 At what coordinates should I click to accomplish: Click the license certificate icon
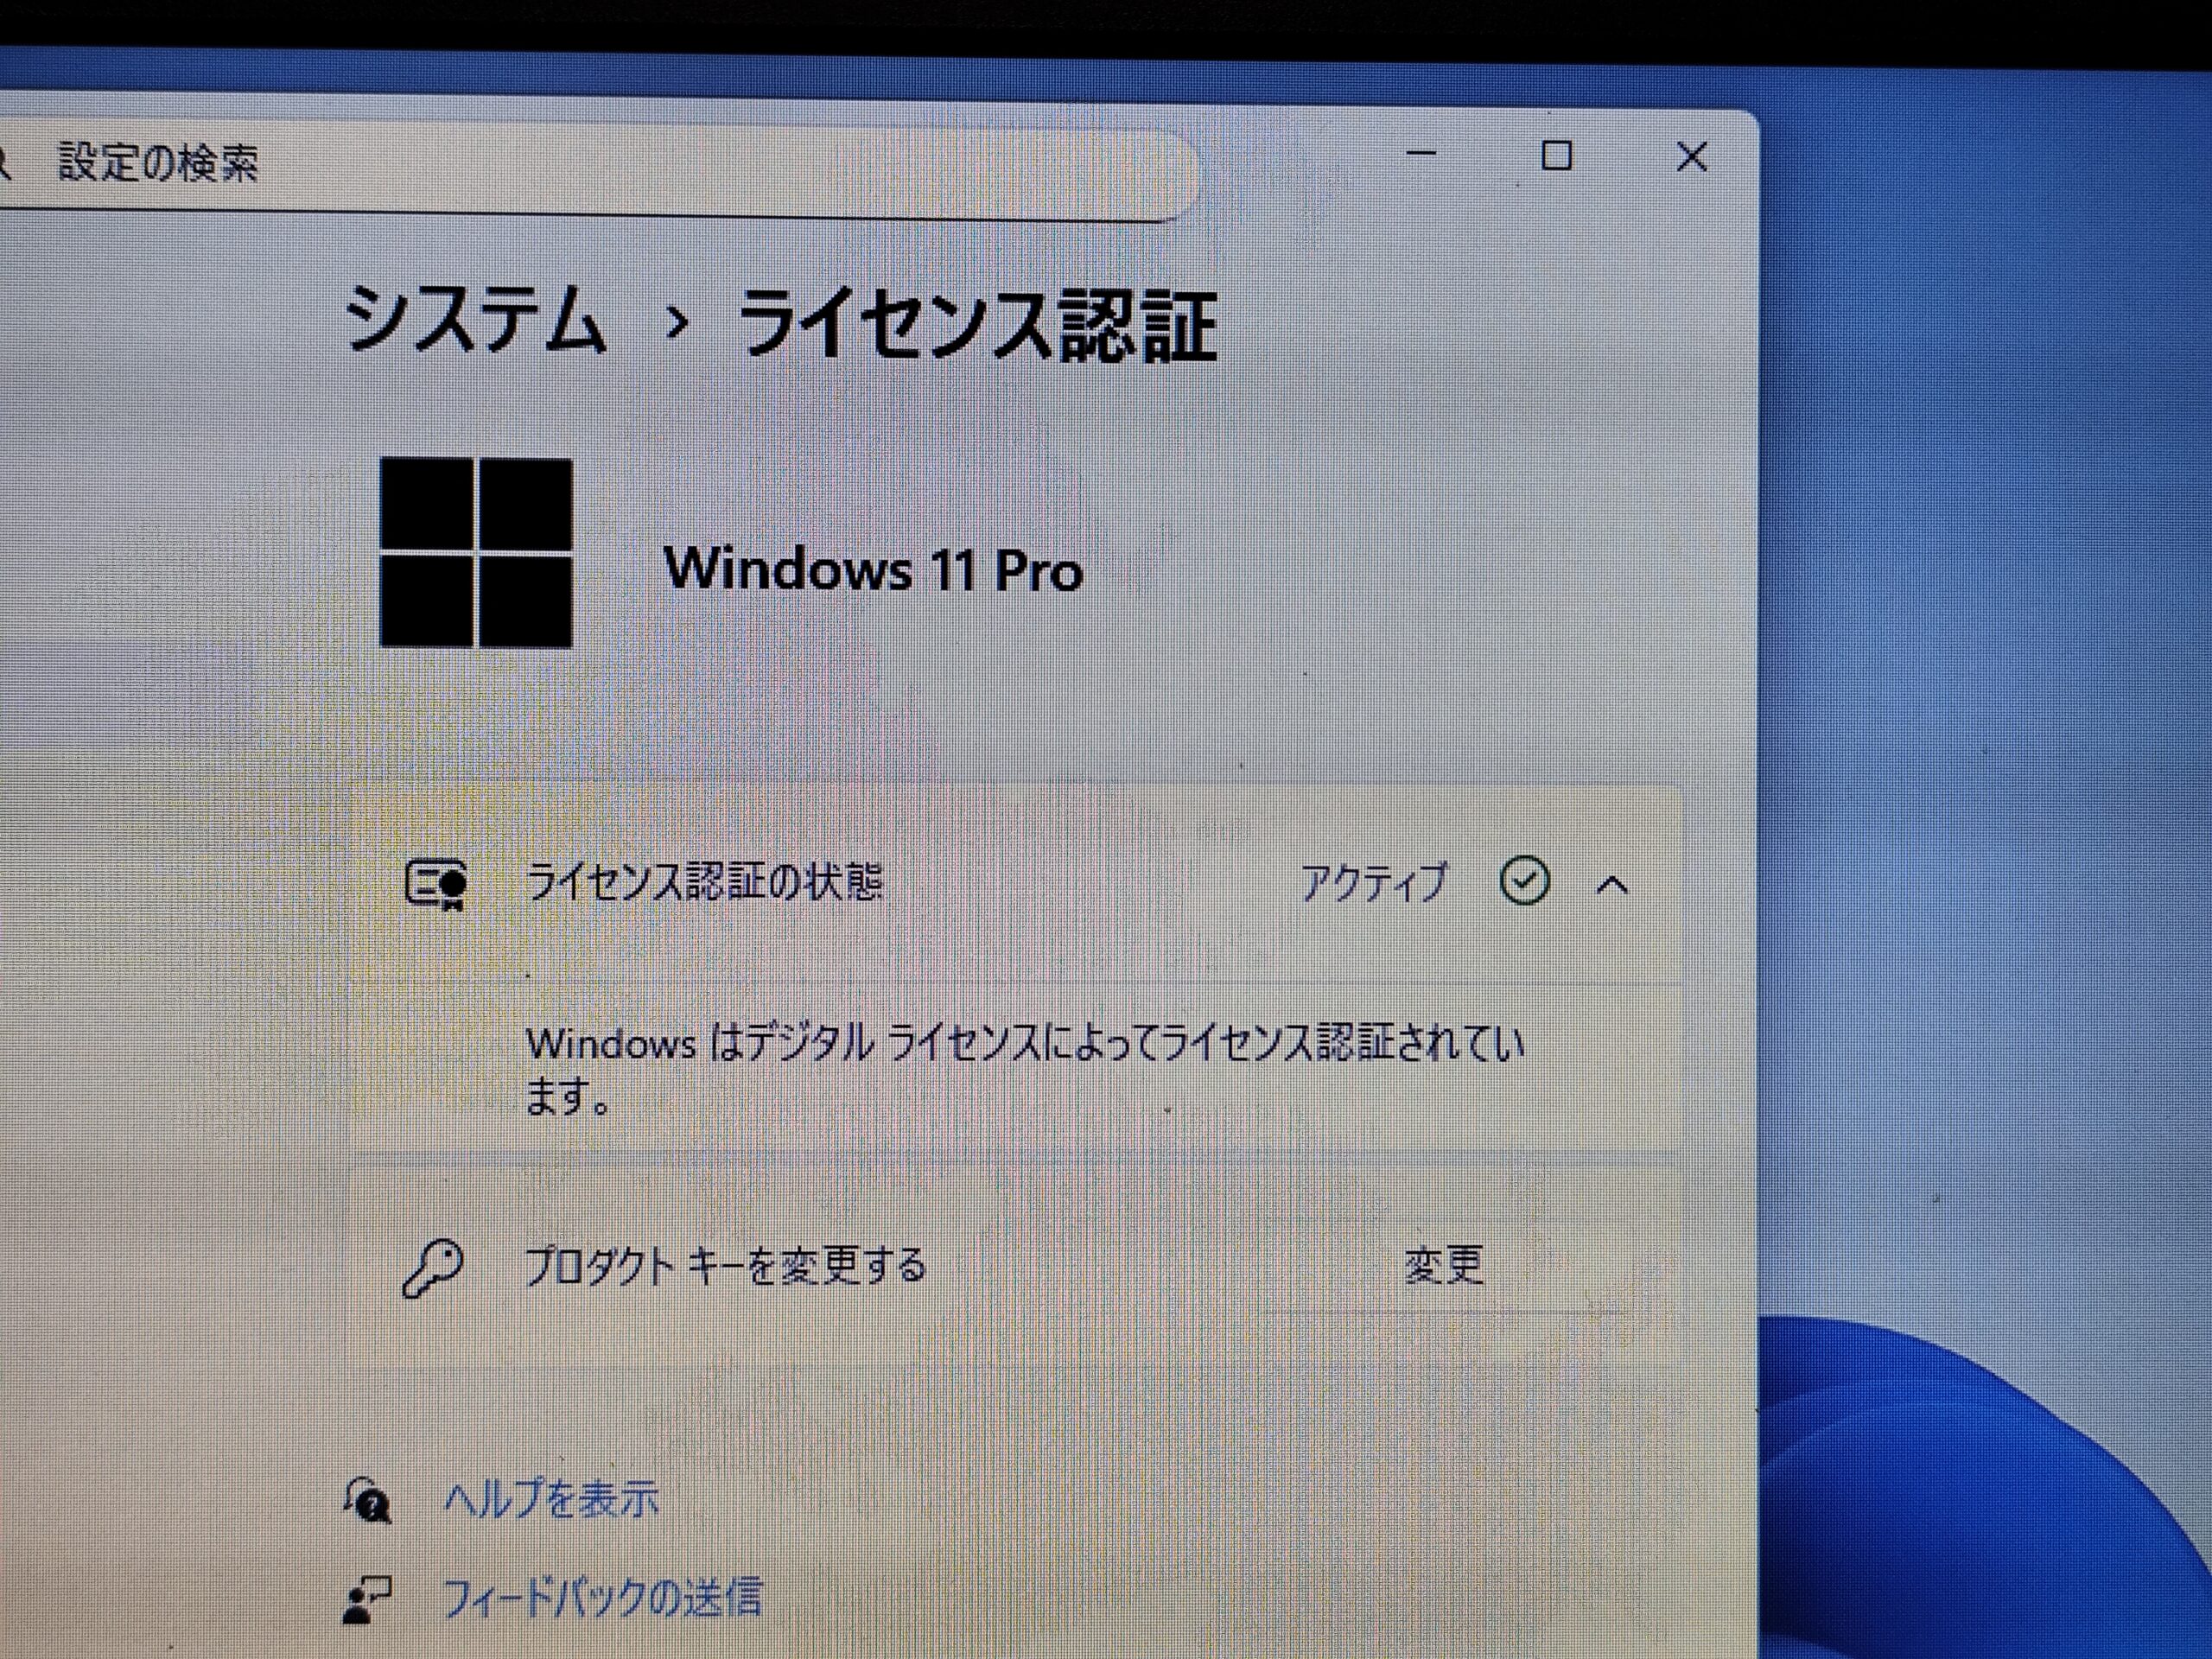point(436,884)
